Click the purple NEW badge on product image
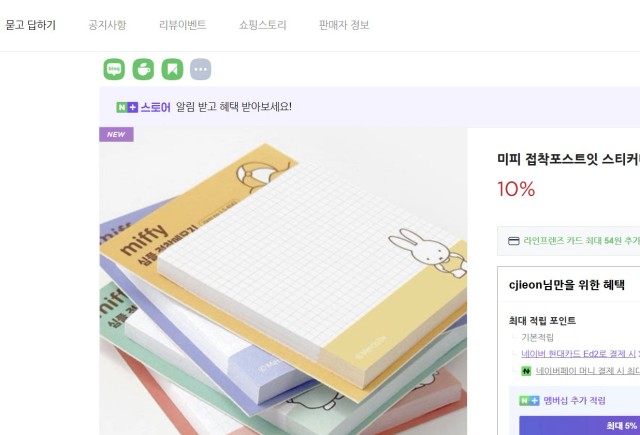This screenshot has width=640, height=435. point(116,134)
